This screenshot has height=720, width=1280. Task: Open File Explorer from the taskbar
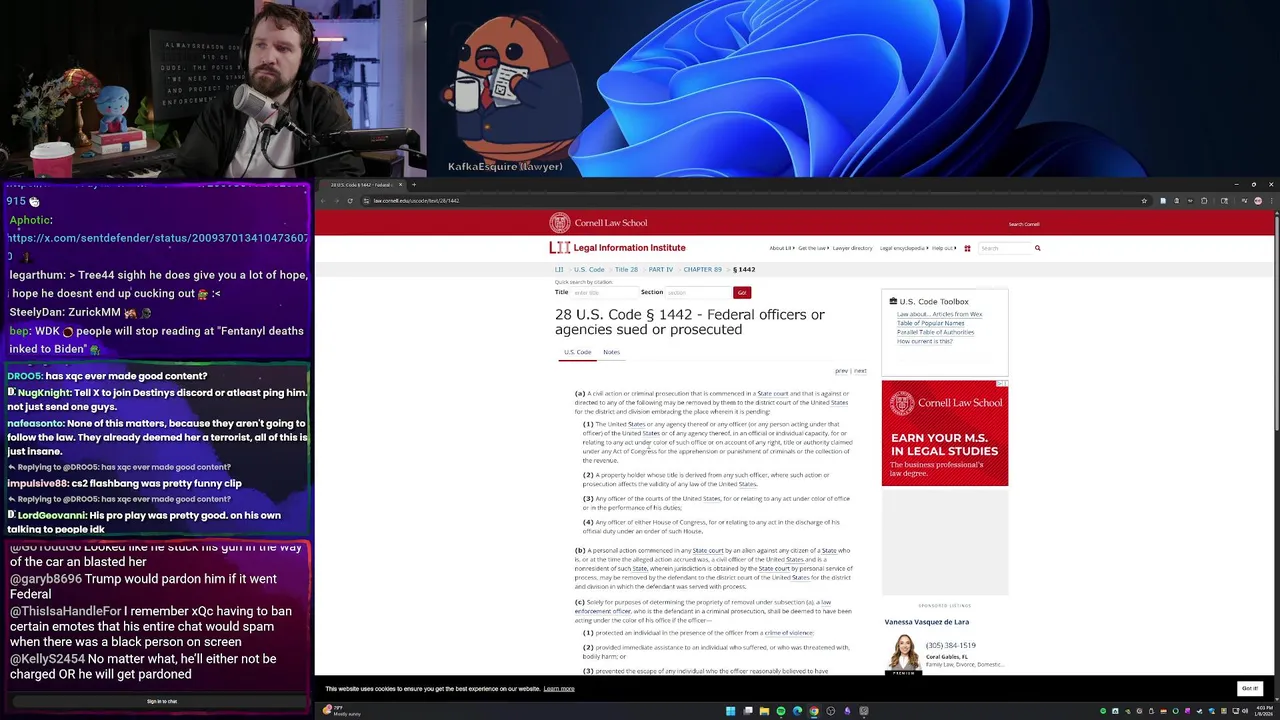[764, 711]
